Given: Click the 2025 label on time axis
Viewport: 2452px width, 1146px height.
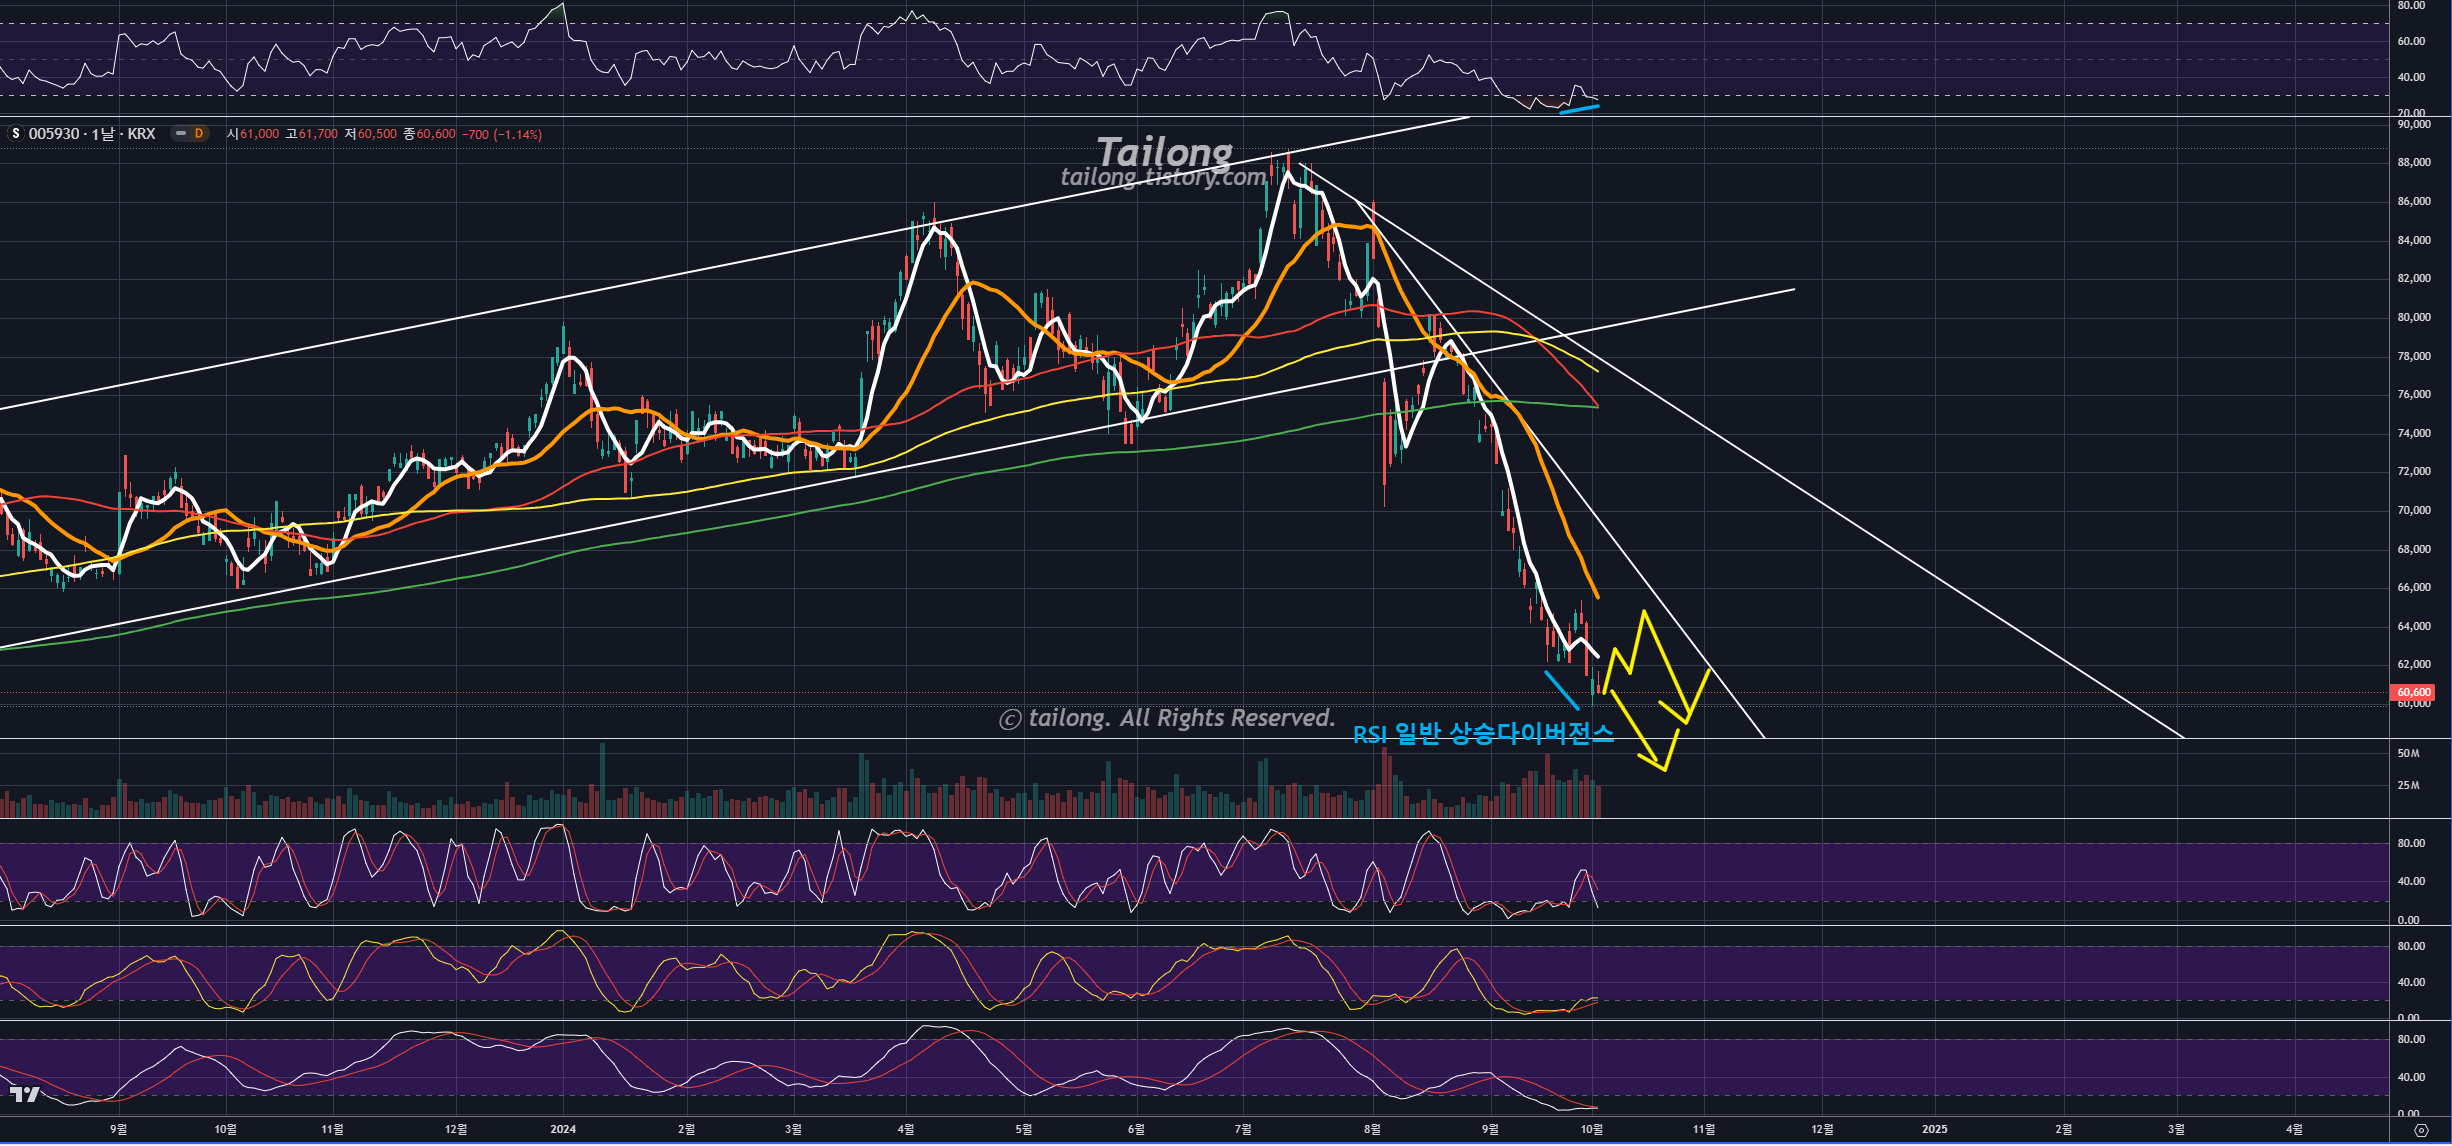Looking at the screenshot, I should 1934,1129.
